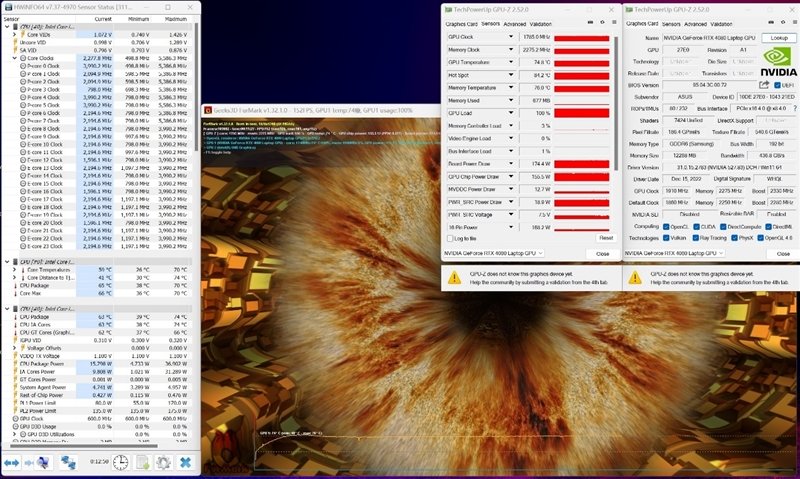
Task: Click HWiNFO expand view arrows icon
Action: [x=11, y=463]
